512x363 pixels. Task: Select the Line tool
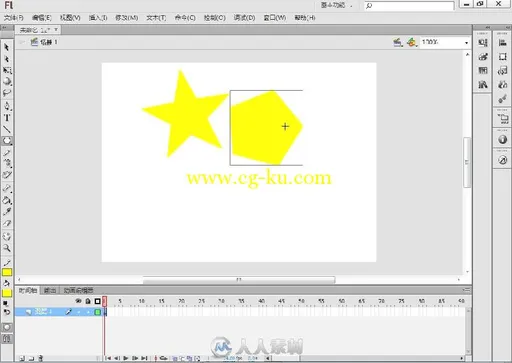click(7, 129)
